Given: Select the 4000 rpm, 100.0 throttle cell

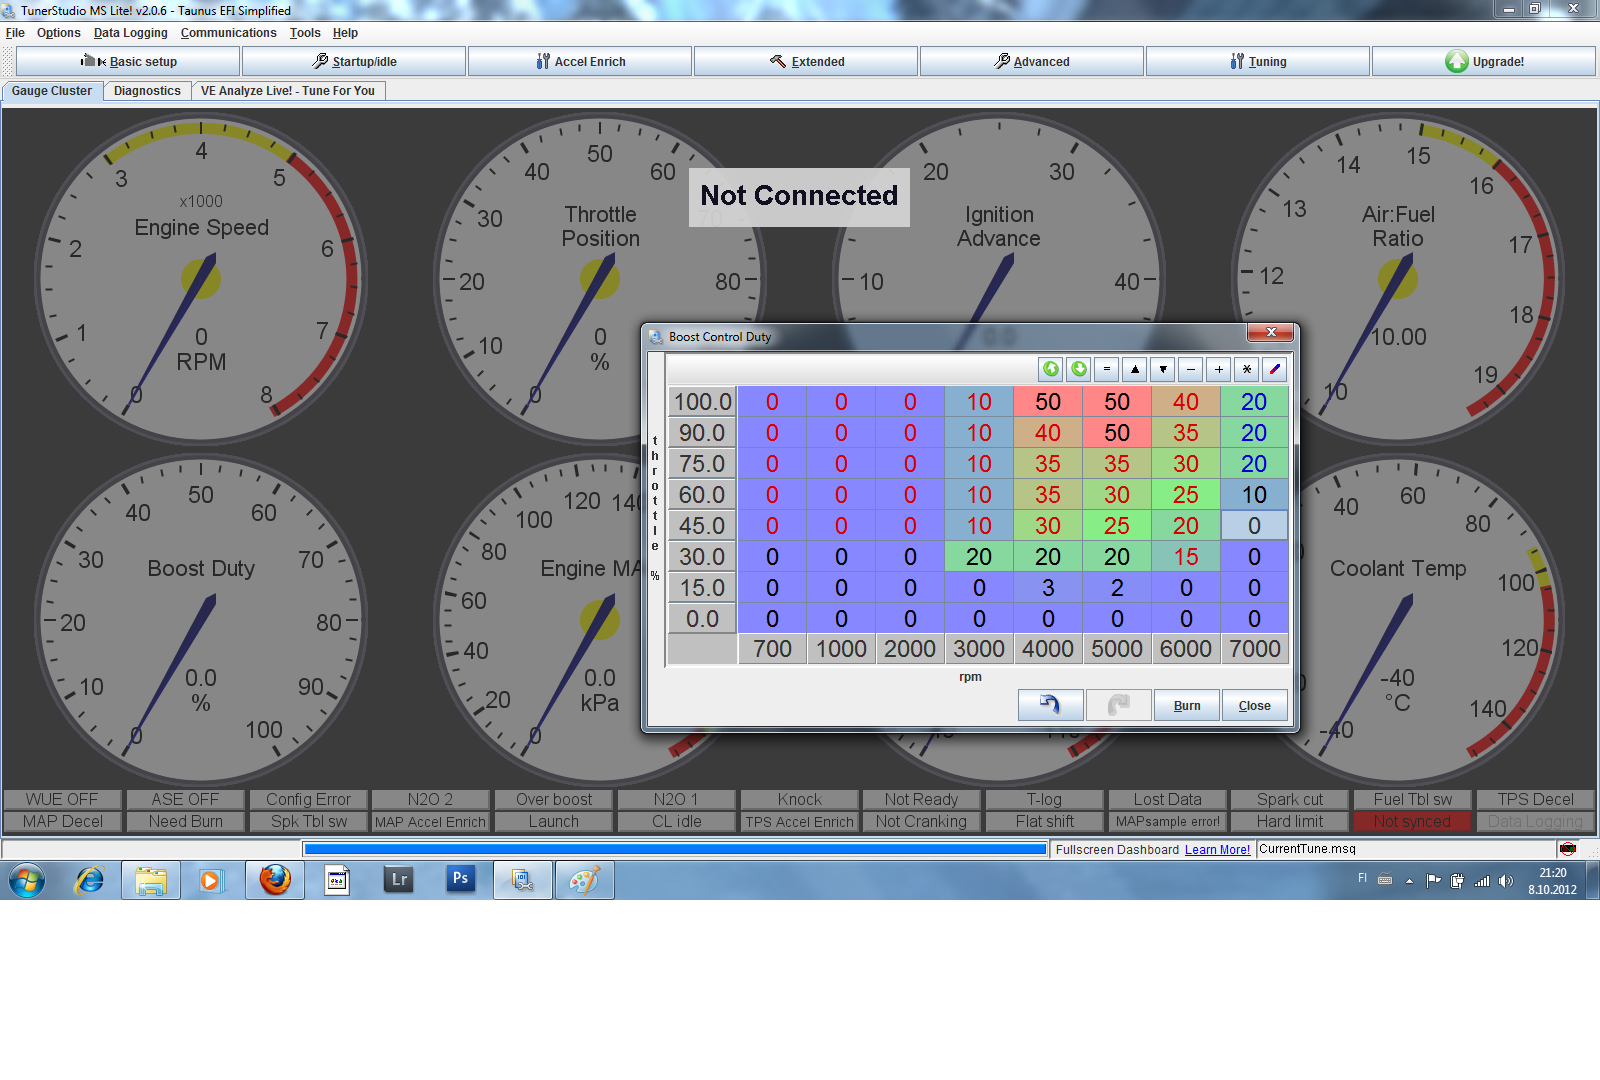Looking at the screenshot, I should (1047, 402).
